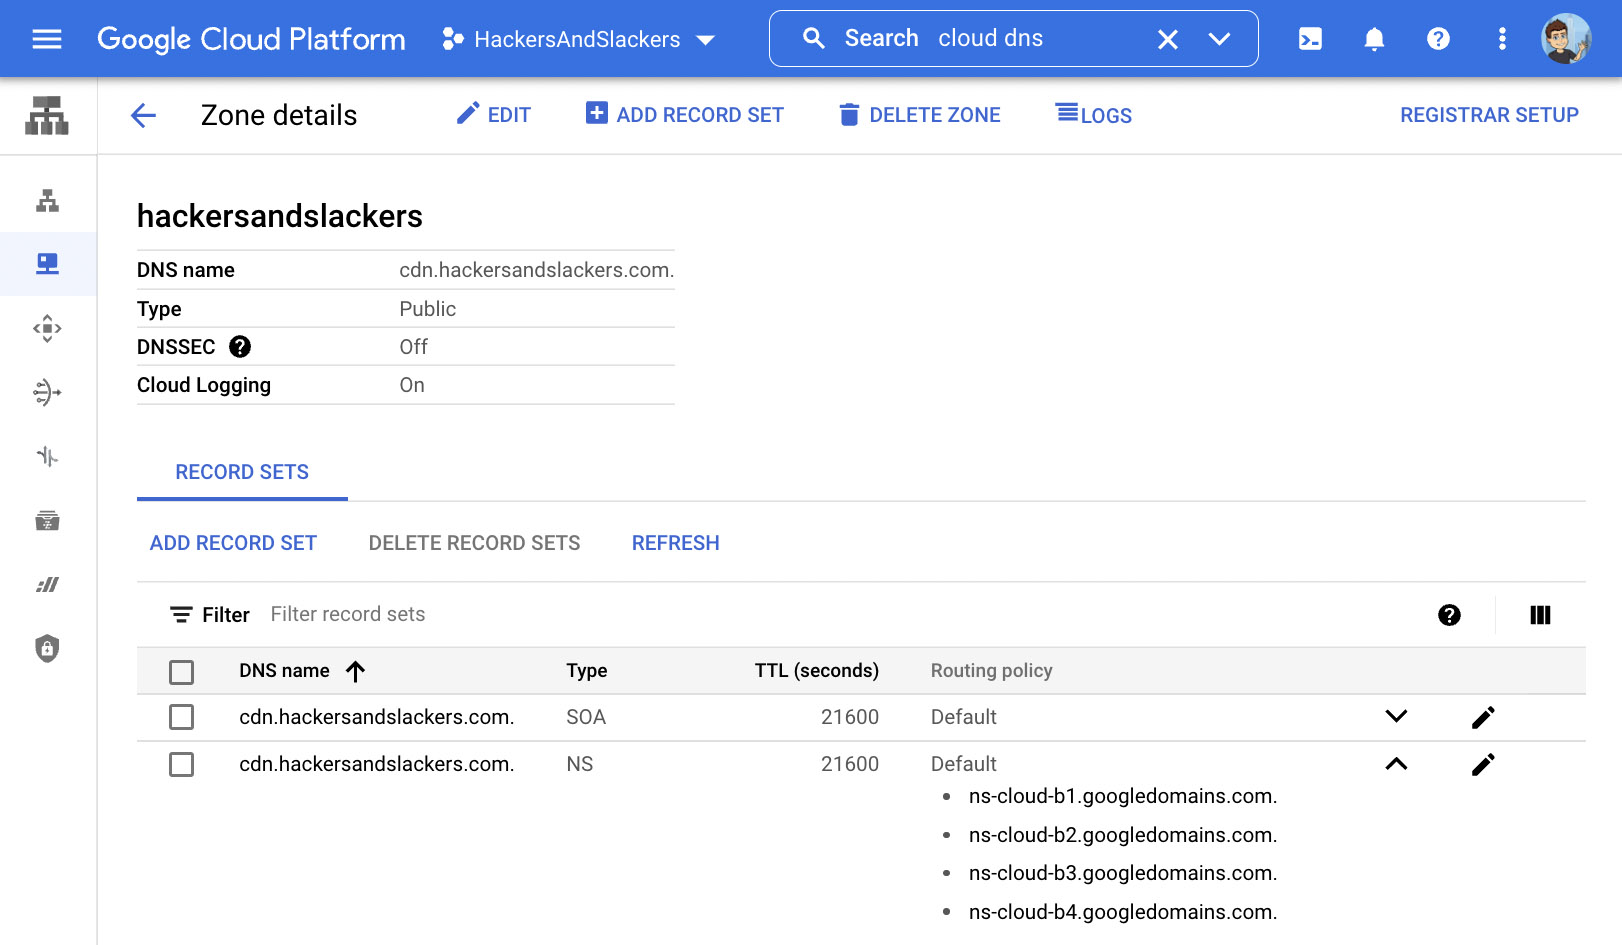The width and height of the screenshot is (1622, 945).
Task: Click the Filter record sets input
Action: point(347,614)
